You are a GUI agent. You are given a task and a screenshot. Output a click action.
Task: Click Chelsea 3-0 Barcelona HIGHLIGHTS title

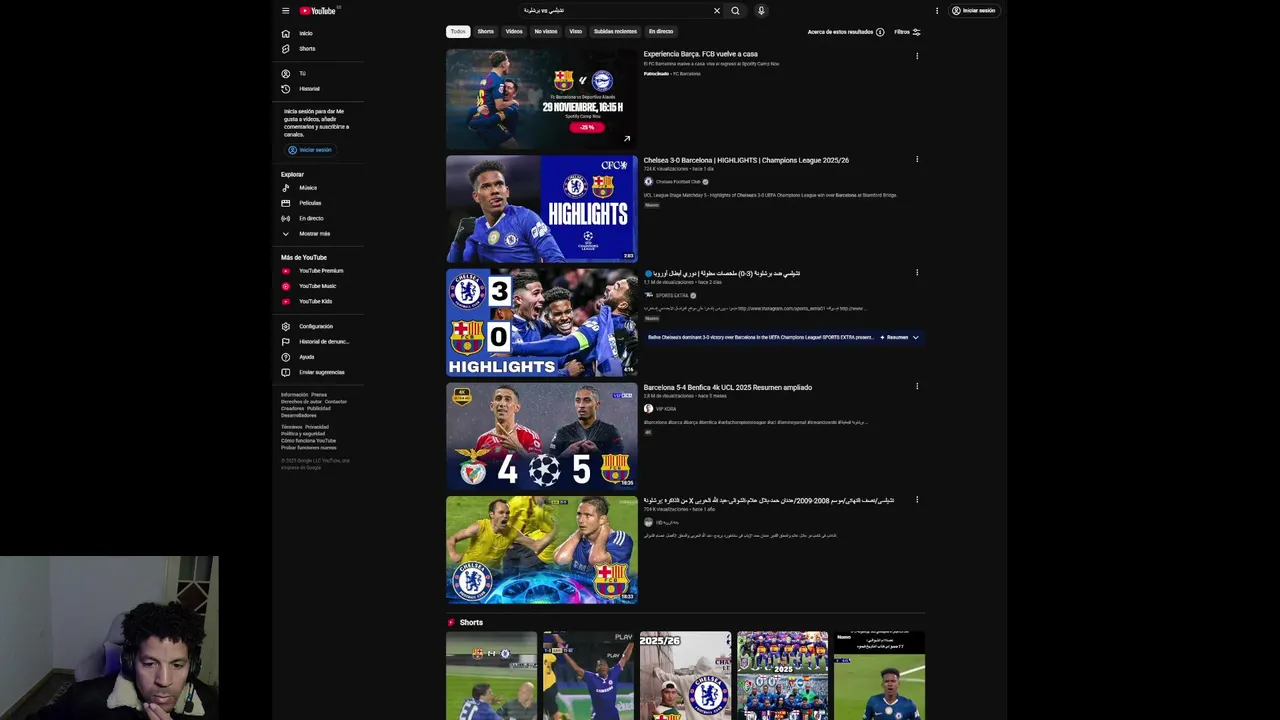pyautogui.click(x=746, y=160)
